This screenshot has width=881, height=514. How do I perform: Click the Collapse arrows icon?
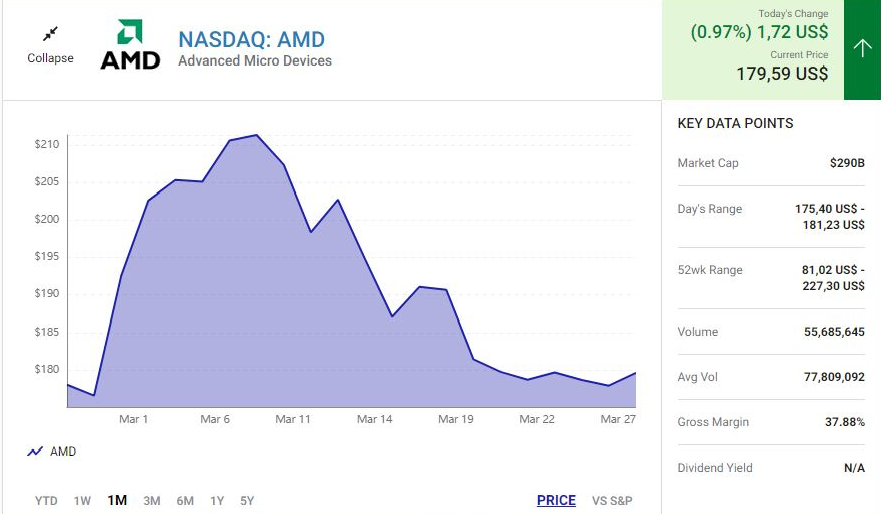pyautogui.click(x=50, y=34)
